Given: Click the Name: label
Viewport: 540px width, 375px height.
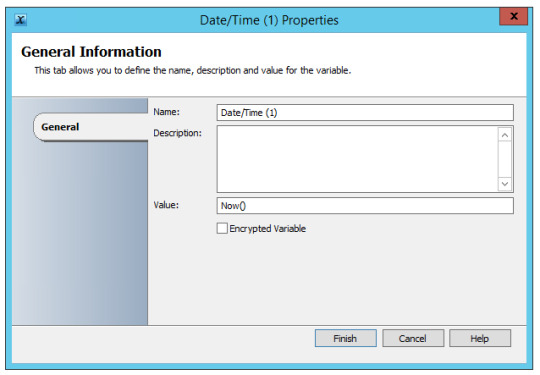Looking at the screenshot, I should pyautogui.click(x=166, y=112).
